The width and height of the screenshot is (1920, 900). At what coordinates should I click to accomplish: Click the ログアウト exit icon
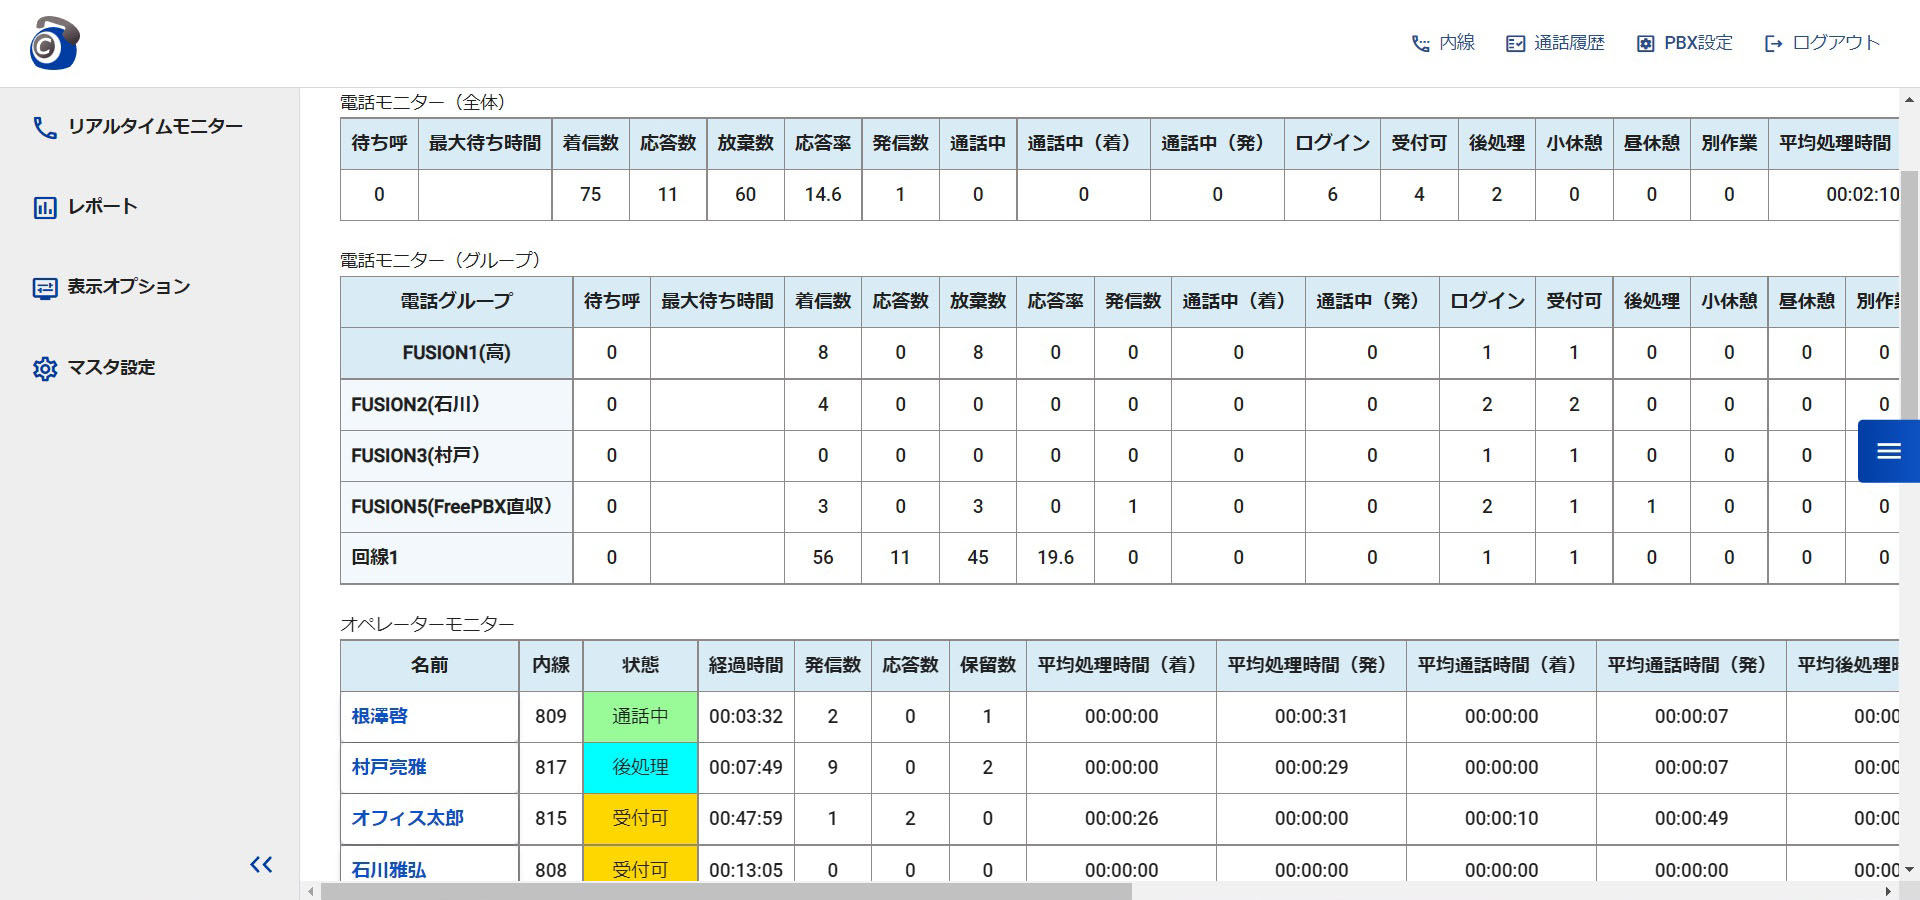click(1774, 44)
